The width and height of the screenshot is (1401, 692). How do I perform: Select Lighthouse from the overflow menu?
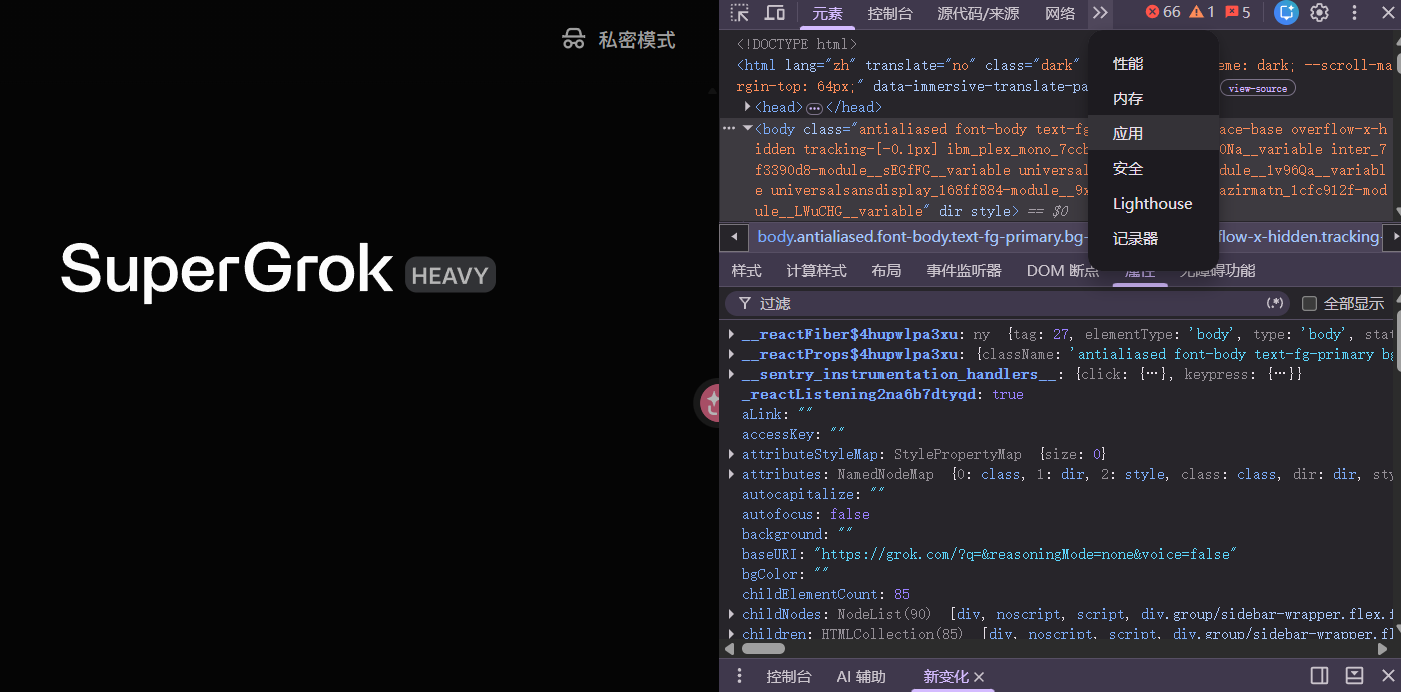coord(1153,203)
